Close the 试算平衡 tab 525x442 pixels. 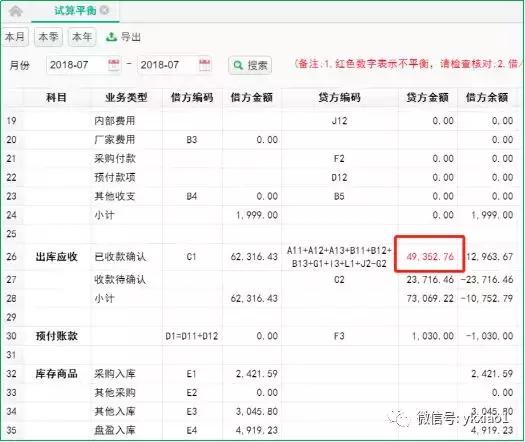(x=105, y=10)
